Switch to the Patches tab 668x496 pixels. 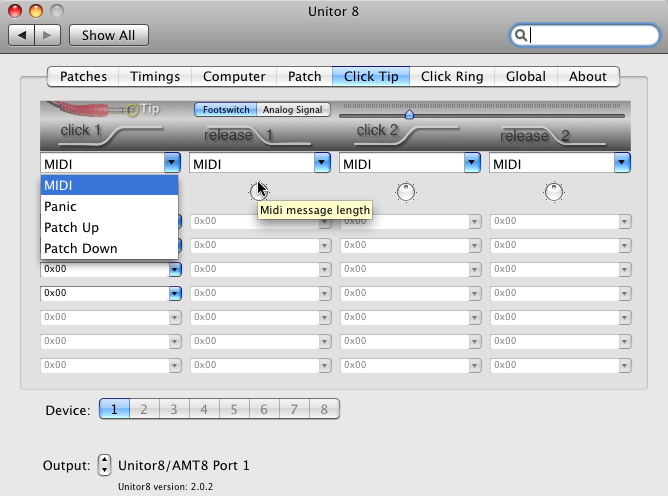point(83,76)
